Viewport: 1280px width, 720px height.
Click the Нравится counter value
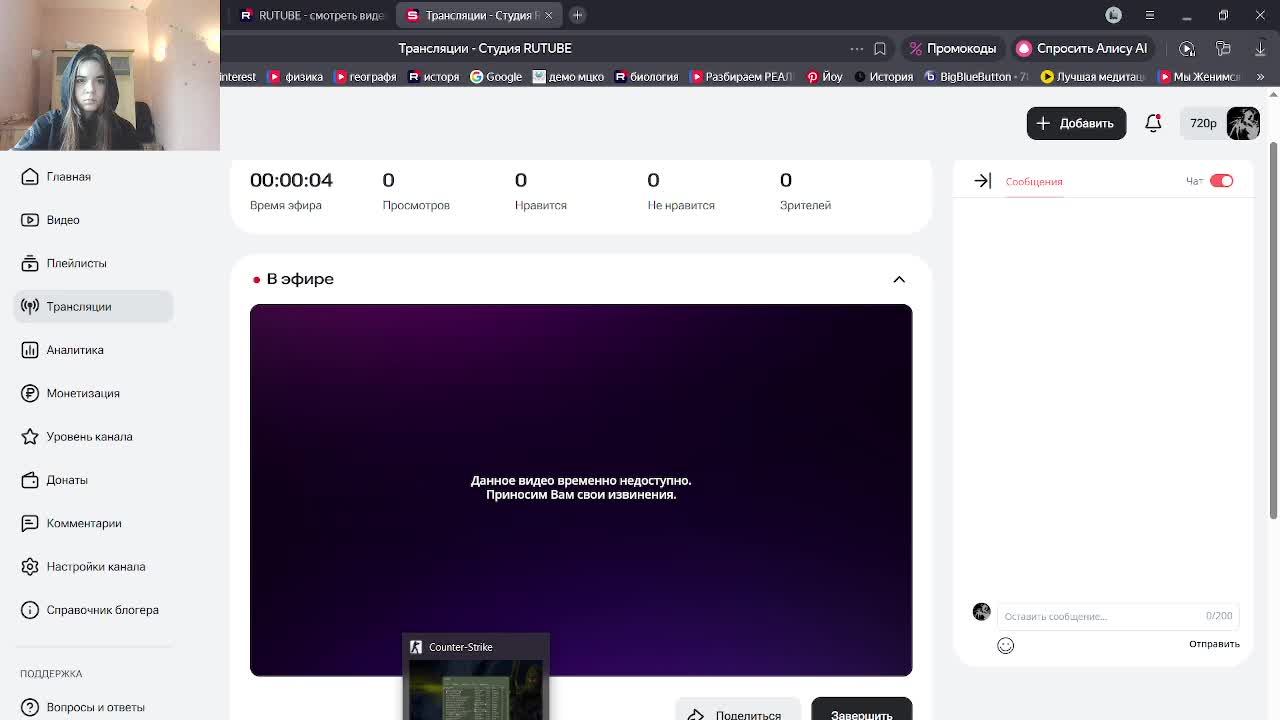pos(521,180)
